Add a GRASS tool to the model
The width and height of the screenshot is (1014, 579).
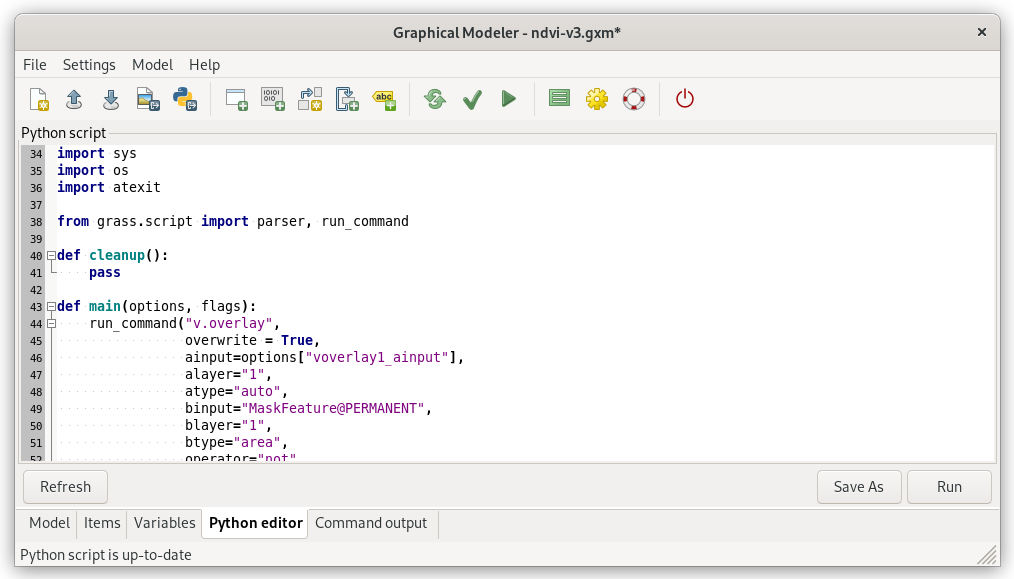click(236, 99)
